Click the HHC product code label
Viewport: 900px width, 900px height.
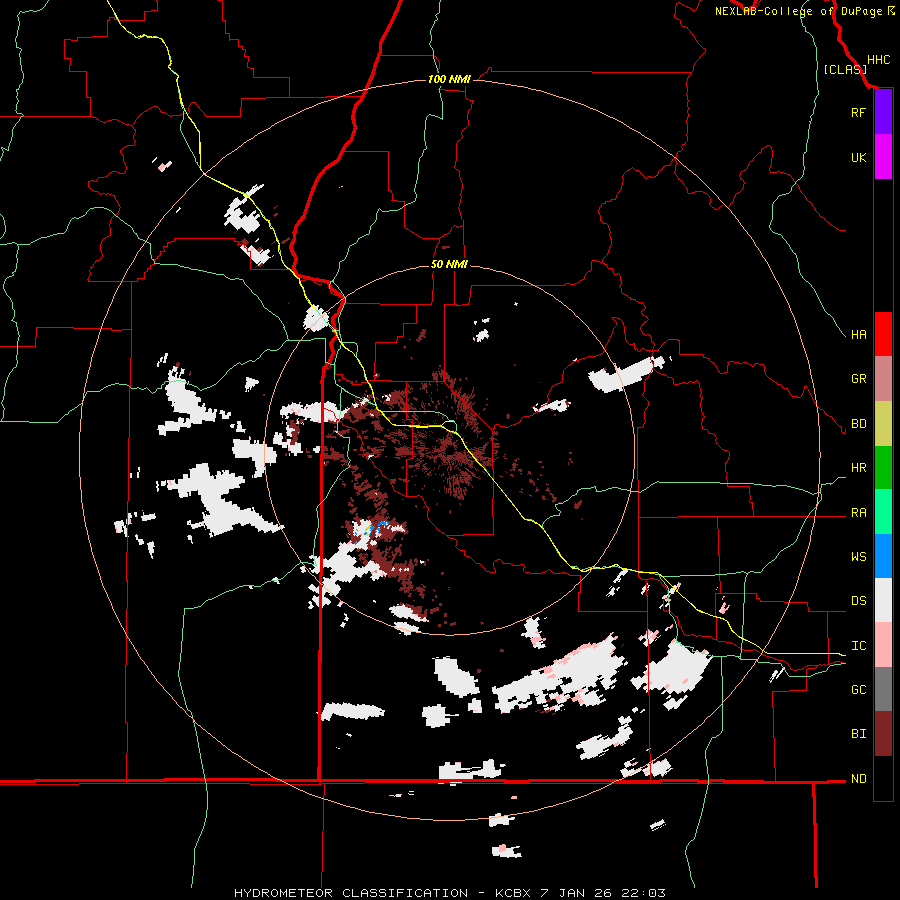coord(878,60)
